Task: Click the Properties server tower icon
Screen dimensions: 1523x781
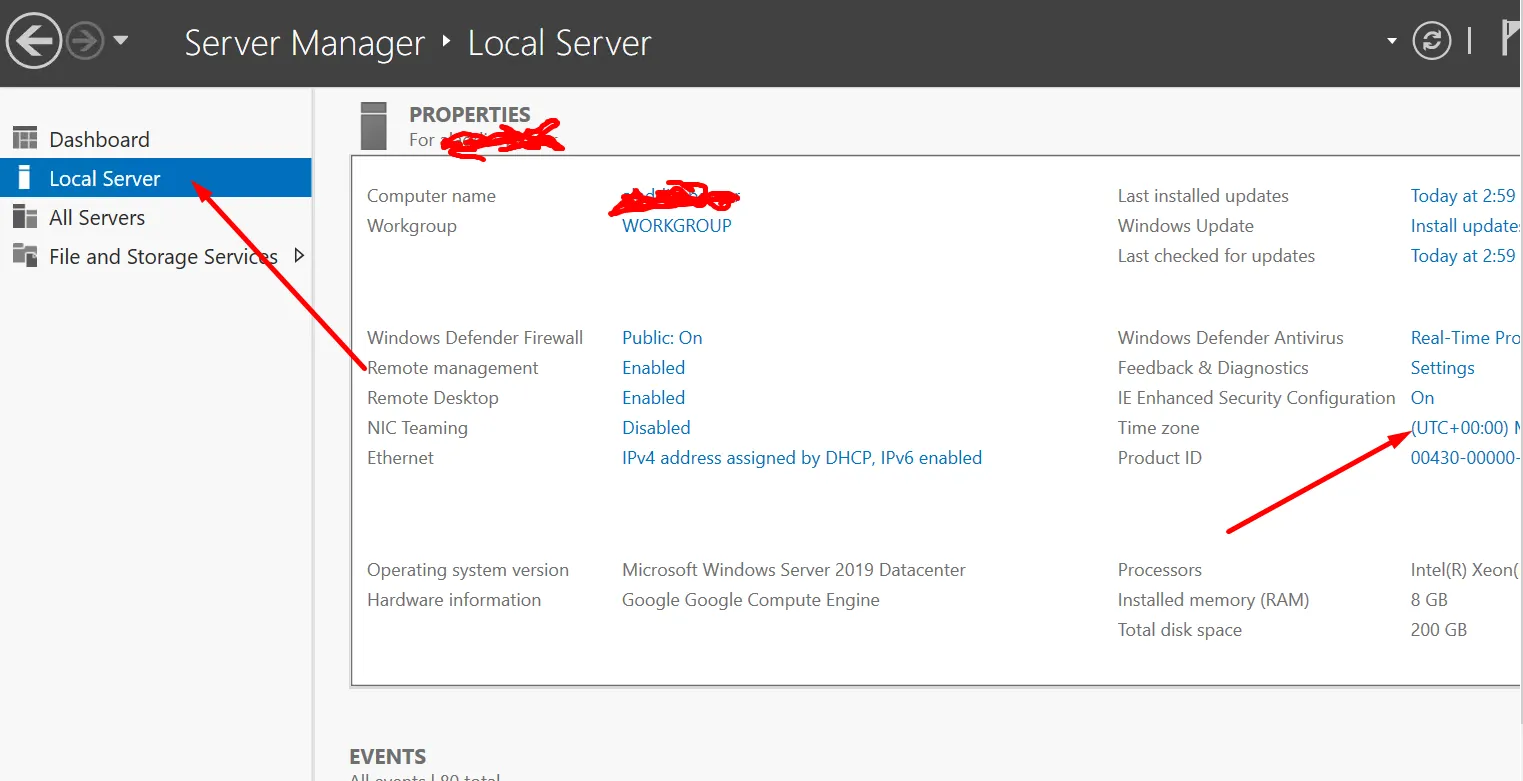Action: click(373, 125)
